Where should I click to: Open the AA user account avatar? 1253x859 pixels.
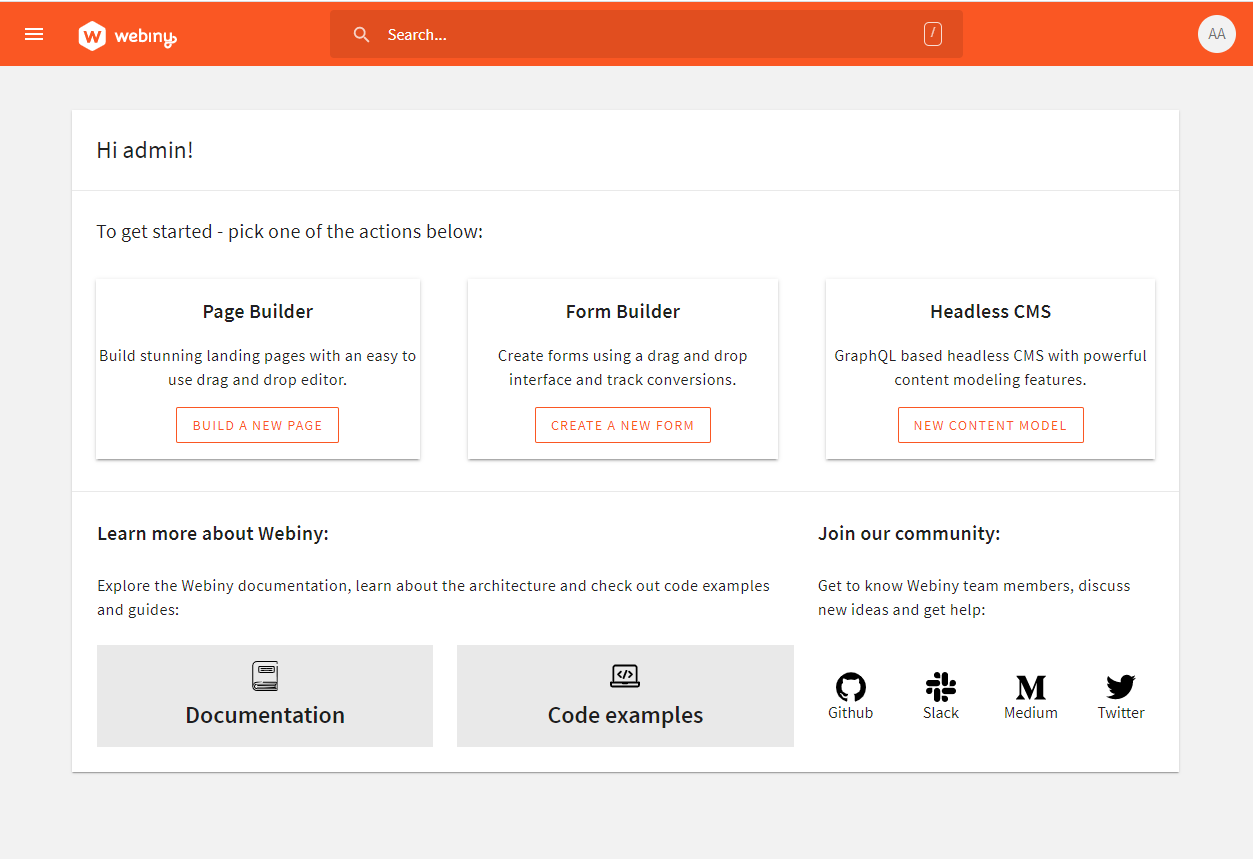tap(1216, 33)
